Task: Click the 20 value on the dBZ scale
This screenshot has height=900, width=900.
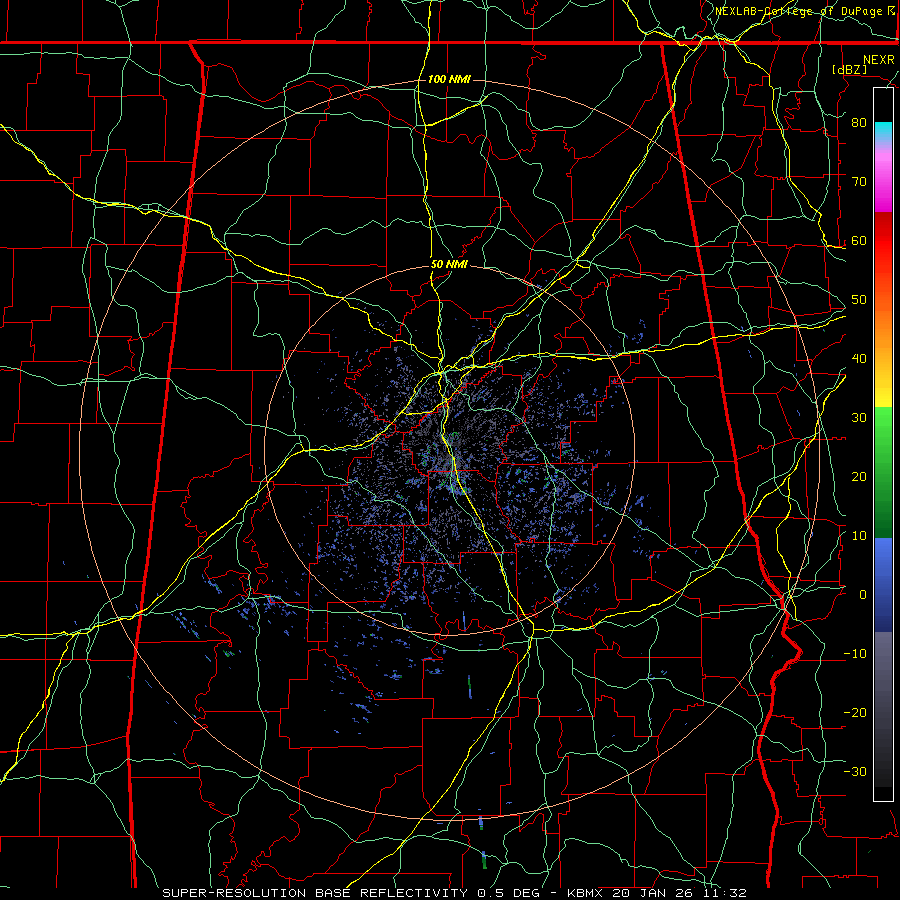Action: click(x=859, y=477)
